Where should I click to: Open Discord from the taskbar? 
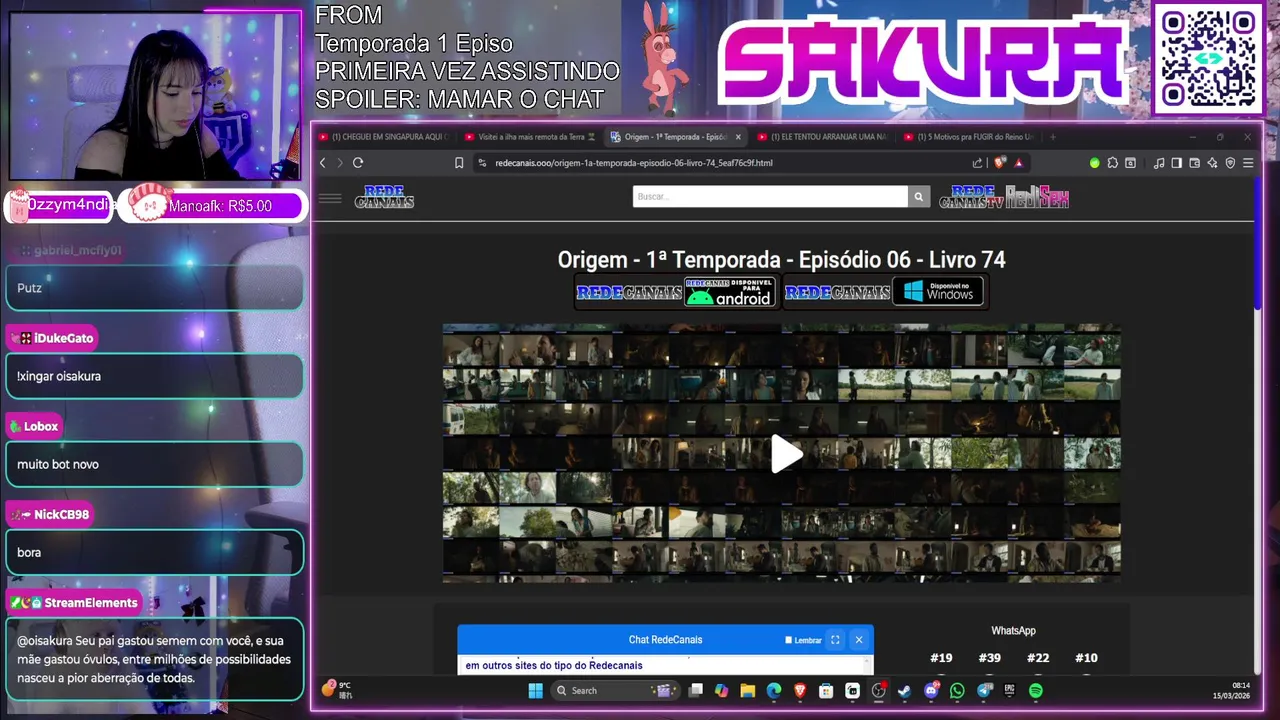click(931, 690)
